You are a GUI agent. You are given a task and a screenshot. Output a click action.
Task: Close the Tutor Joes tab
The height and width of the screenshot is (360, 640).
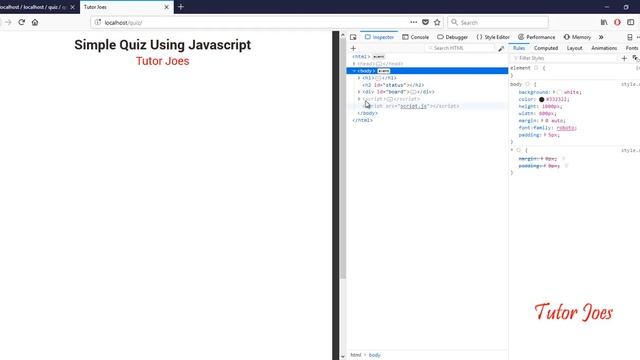(x=167, y=7)
